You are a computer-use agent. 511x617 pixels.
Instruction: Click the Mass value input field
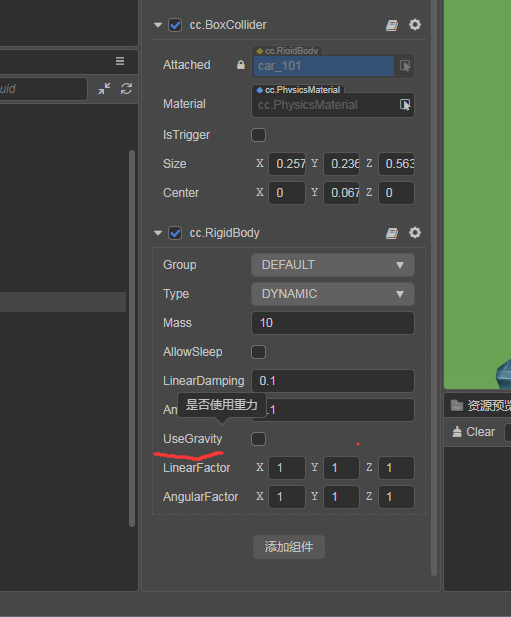pos(333,323)
